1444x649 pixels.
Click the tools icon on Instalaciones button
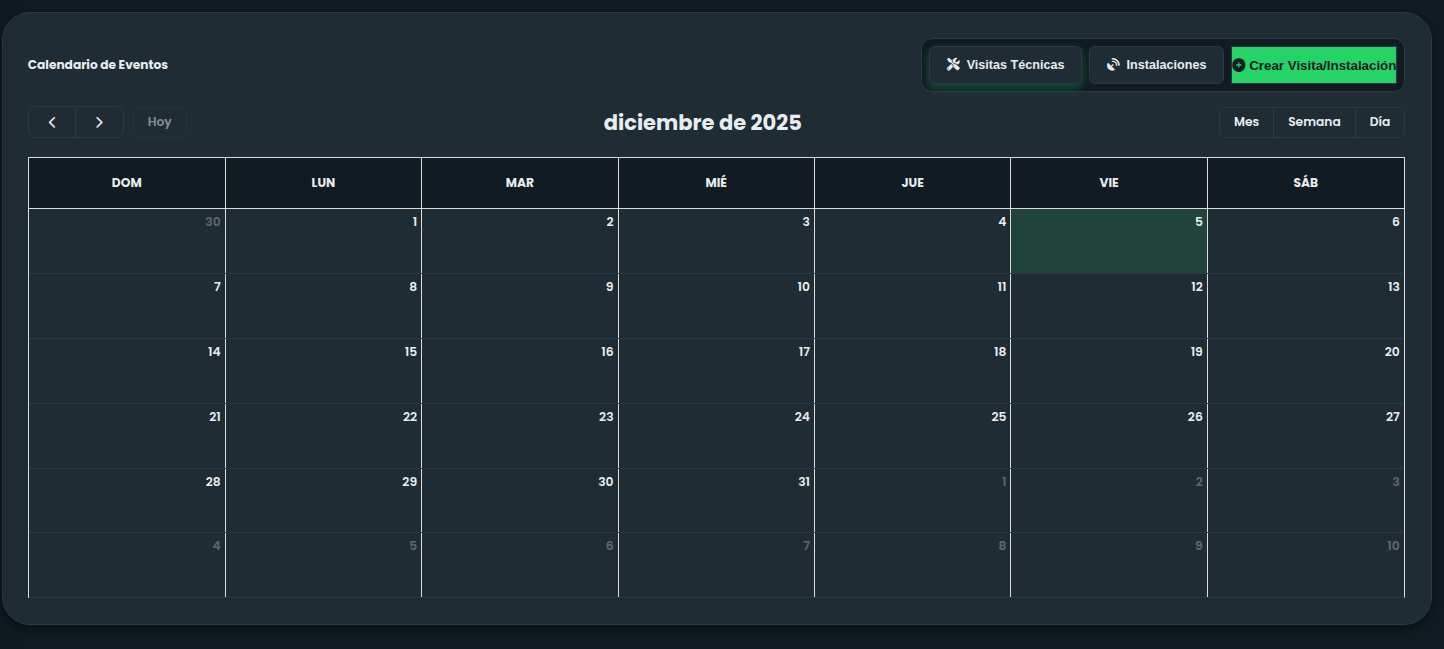click(x=1112, y=64)
